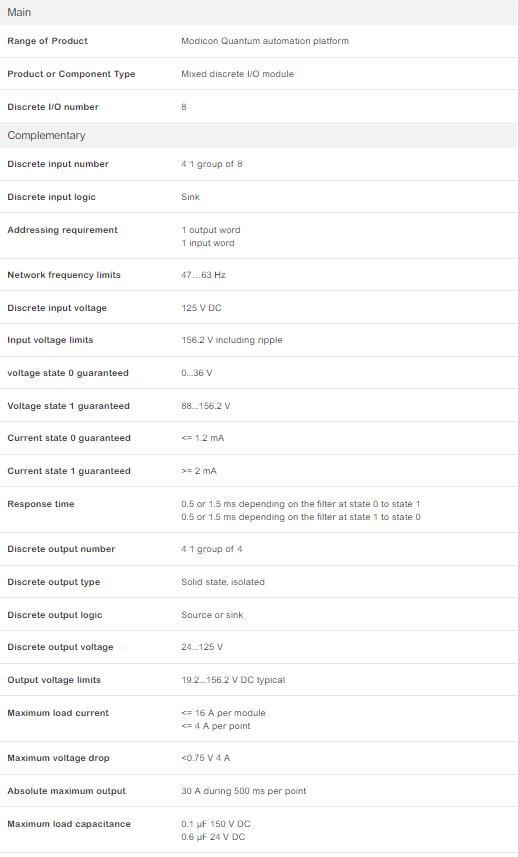Collapse the Main section header

point(258,12)
